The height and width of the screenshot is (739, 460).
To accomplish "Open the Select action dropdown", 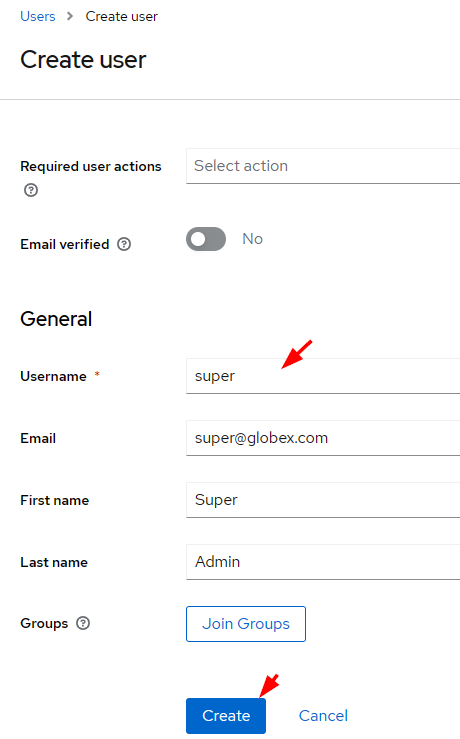I will [x=323, y=166].
